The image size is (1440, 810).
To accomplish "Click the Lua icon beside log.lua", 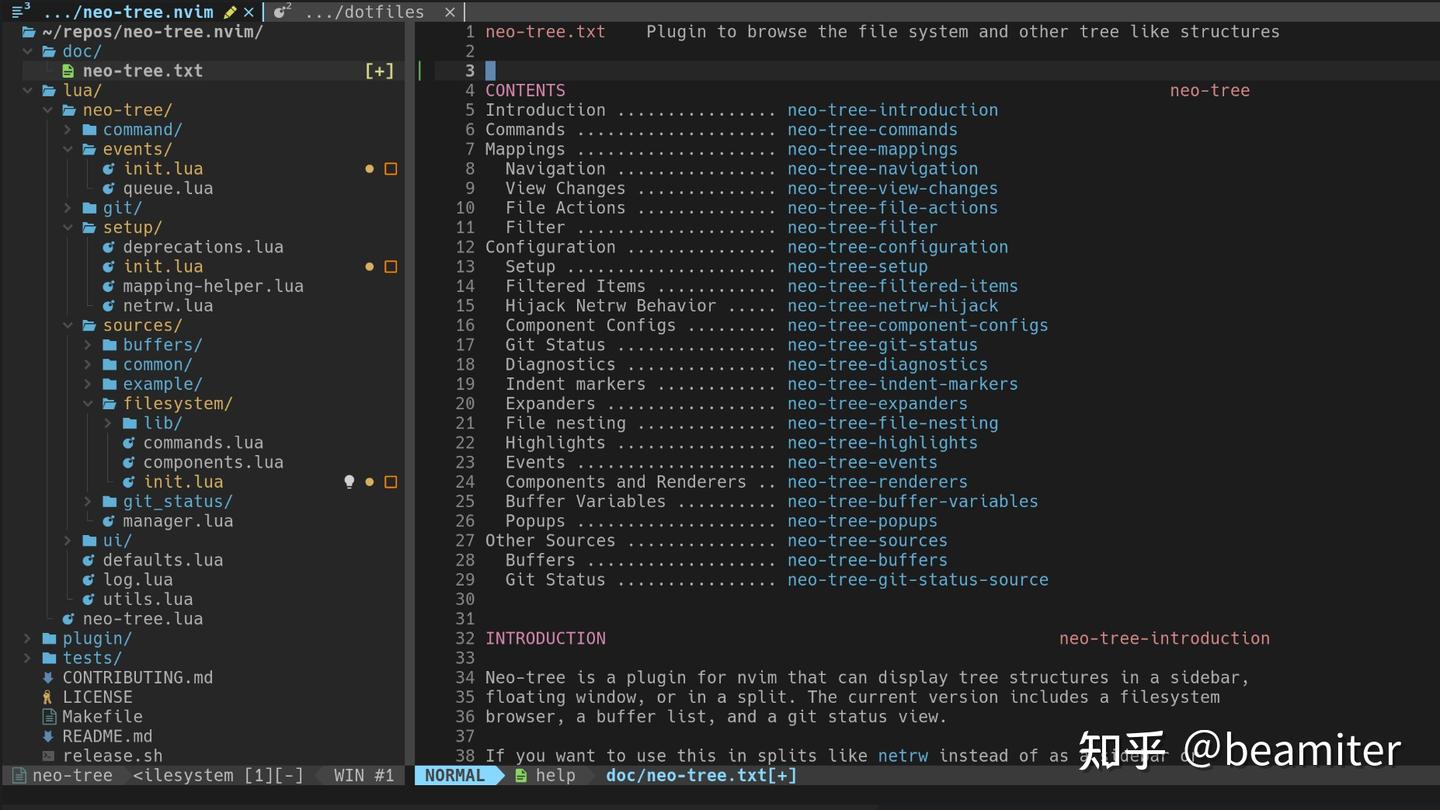I will click(x=89, y=580).
